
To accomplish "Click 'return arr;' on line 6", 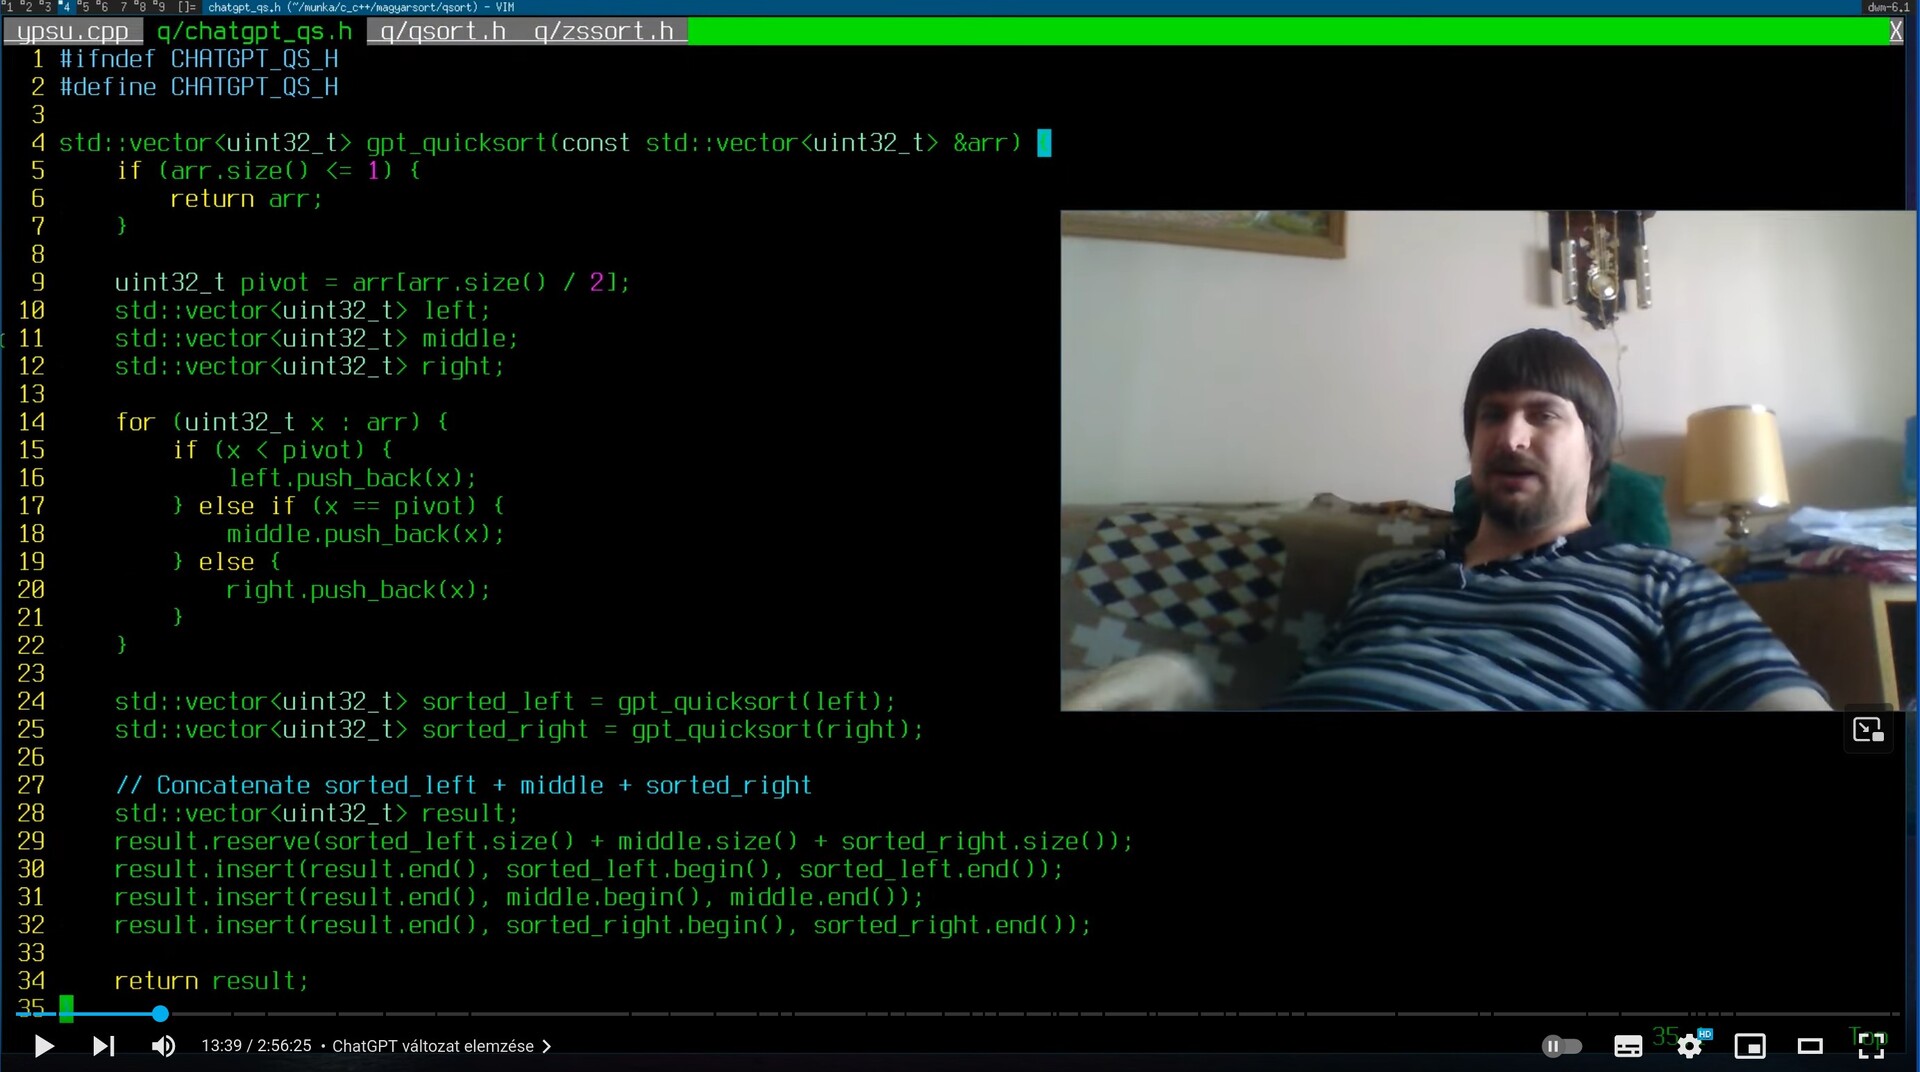I will pos(246,199).
